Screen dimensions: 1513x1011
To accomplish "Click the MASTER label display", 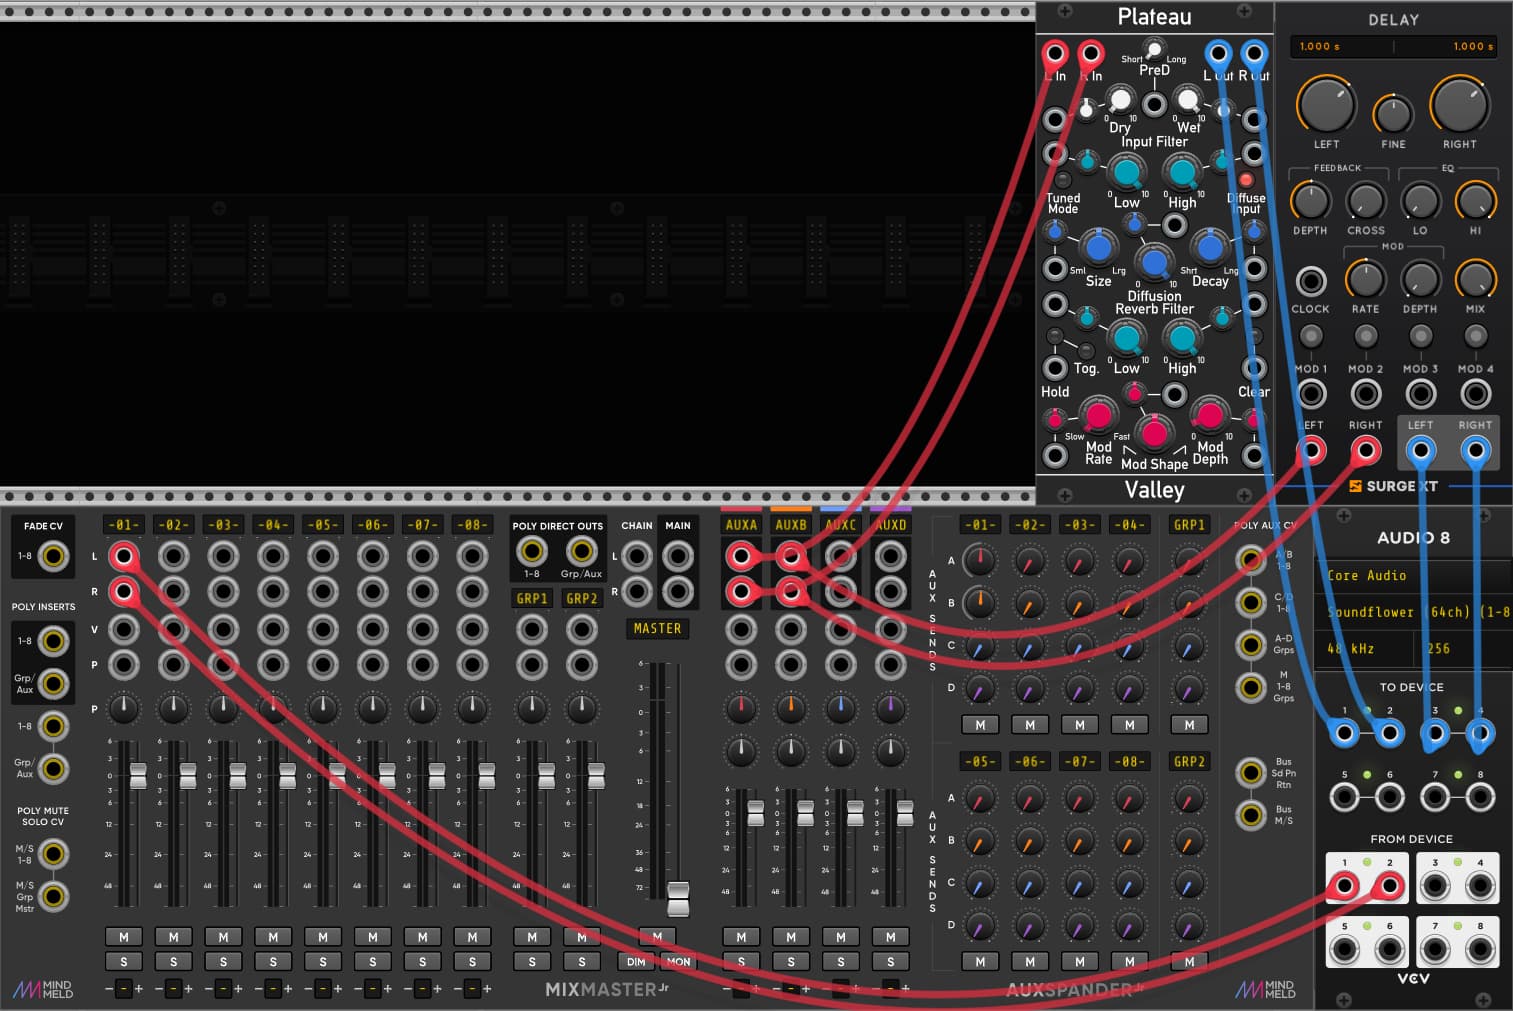I will [657, 628].
